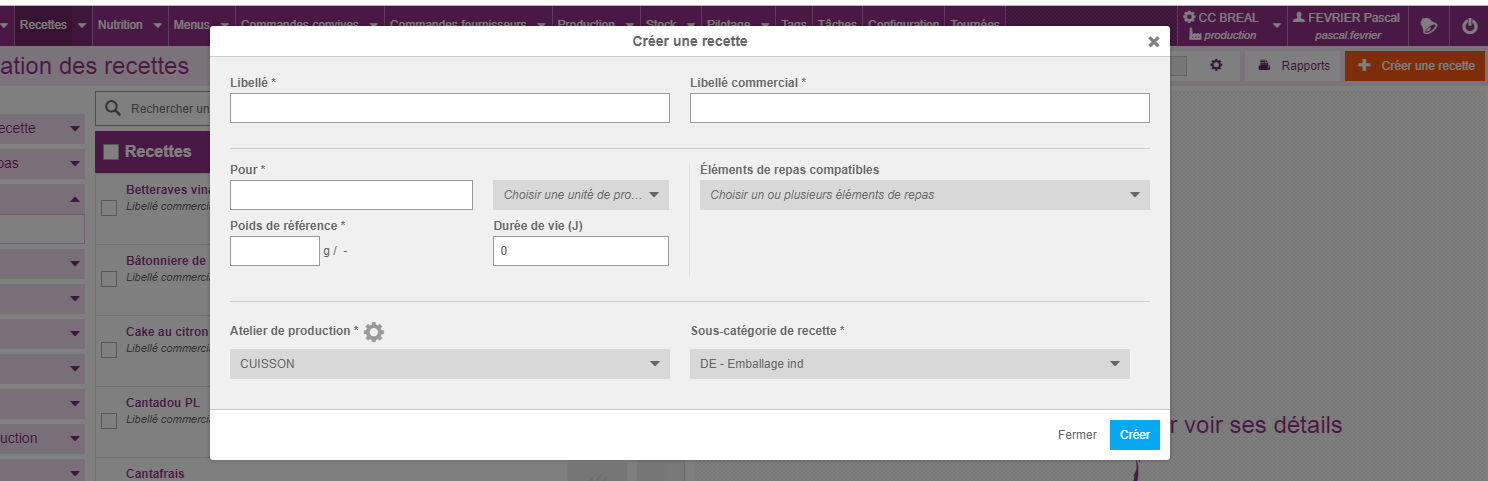Expand the arrow next to Recettes menu

coord(81,25)
